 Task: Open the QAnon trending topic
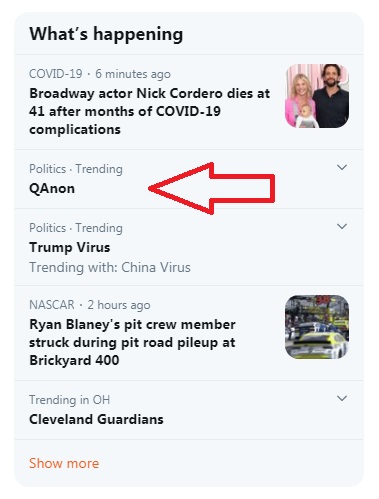52,188
